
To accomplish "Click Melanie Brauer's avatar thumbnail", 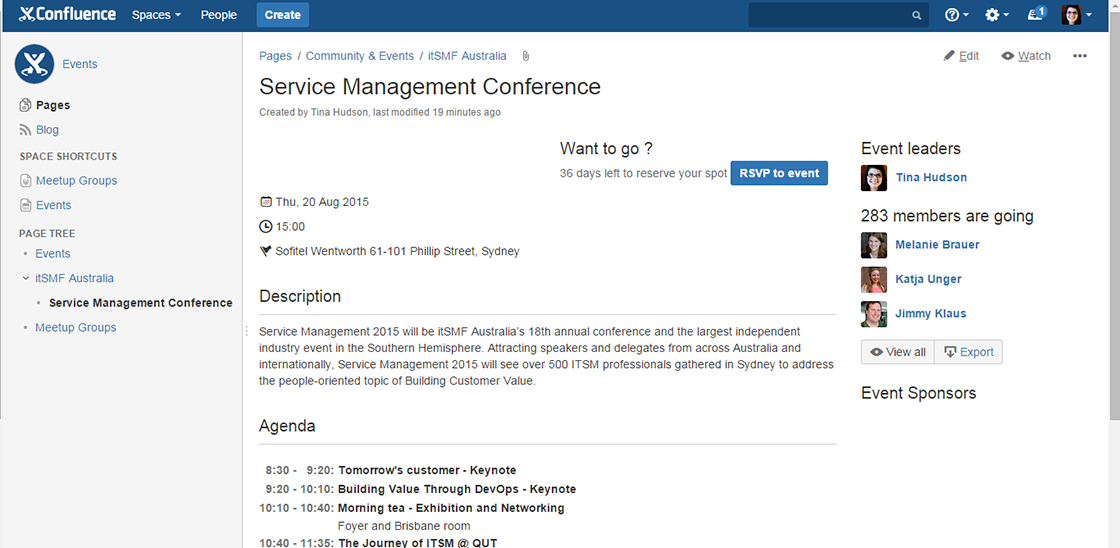I will 874,245.
